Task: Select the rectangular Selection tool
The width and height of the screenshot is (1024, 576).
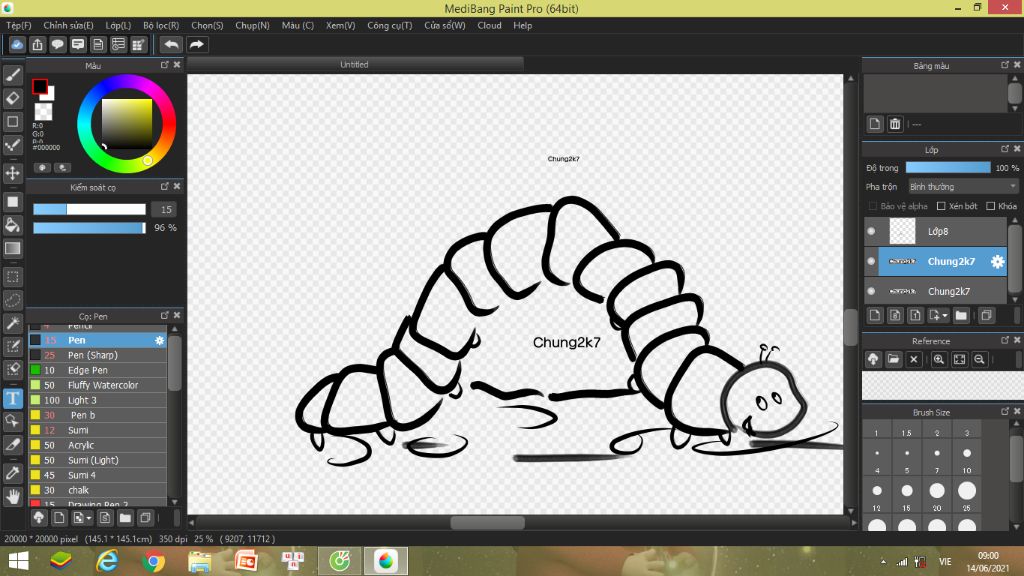Action: pos(12,277)
